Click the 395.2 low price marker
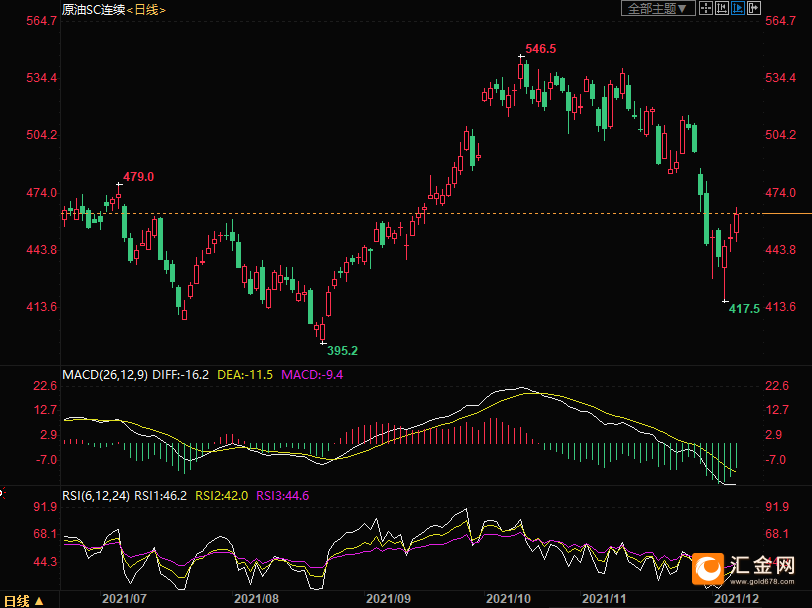This screenshot has height=608, width=812. pyautogui.click(x=342, y=351)
